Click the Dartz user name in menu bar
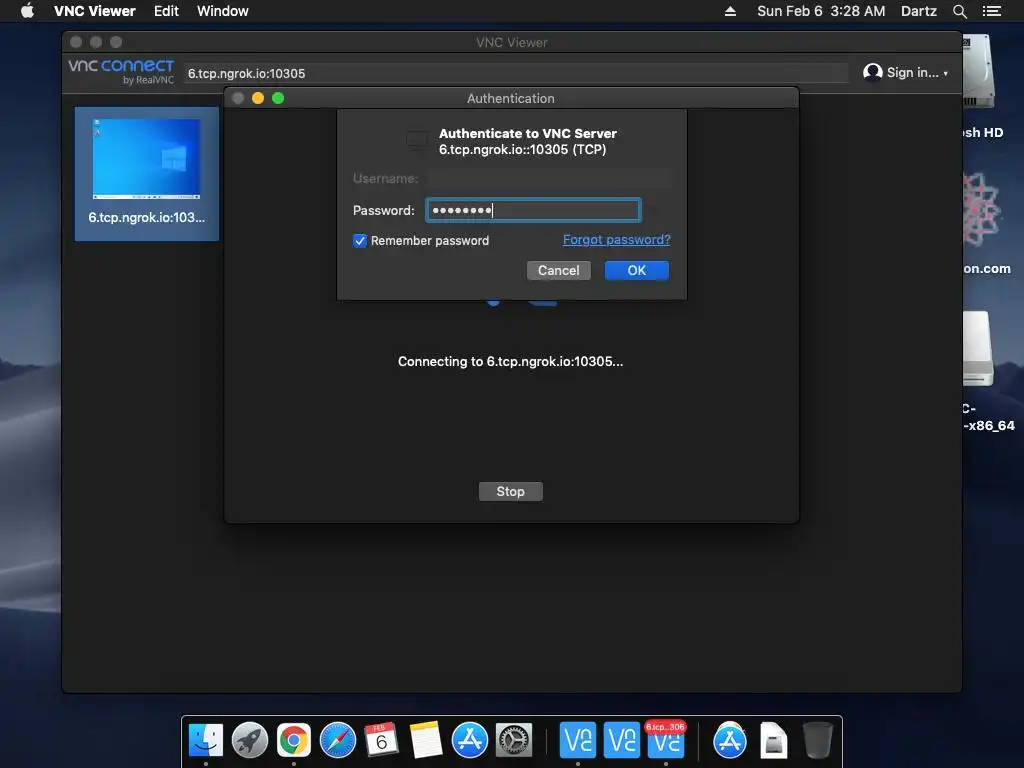This screenshot has width=1024, height=768. point(918,11)
